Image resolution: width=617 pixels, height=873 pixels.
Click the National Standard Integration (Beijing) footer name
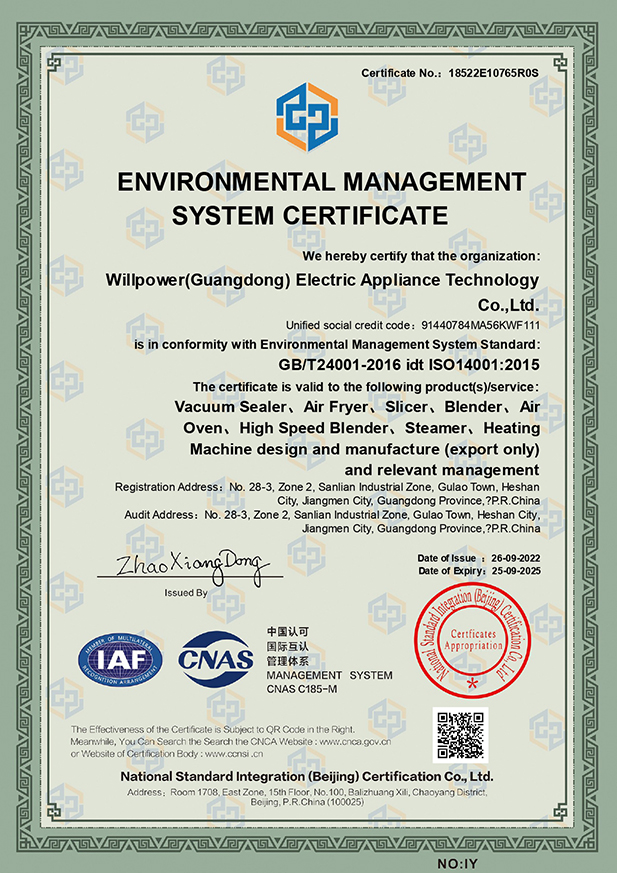coord(307,776)
